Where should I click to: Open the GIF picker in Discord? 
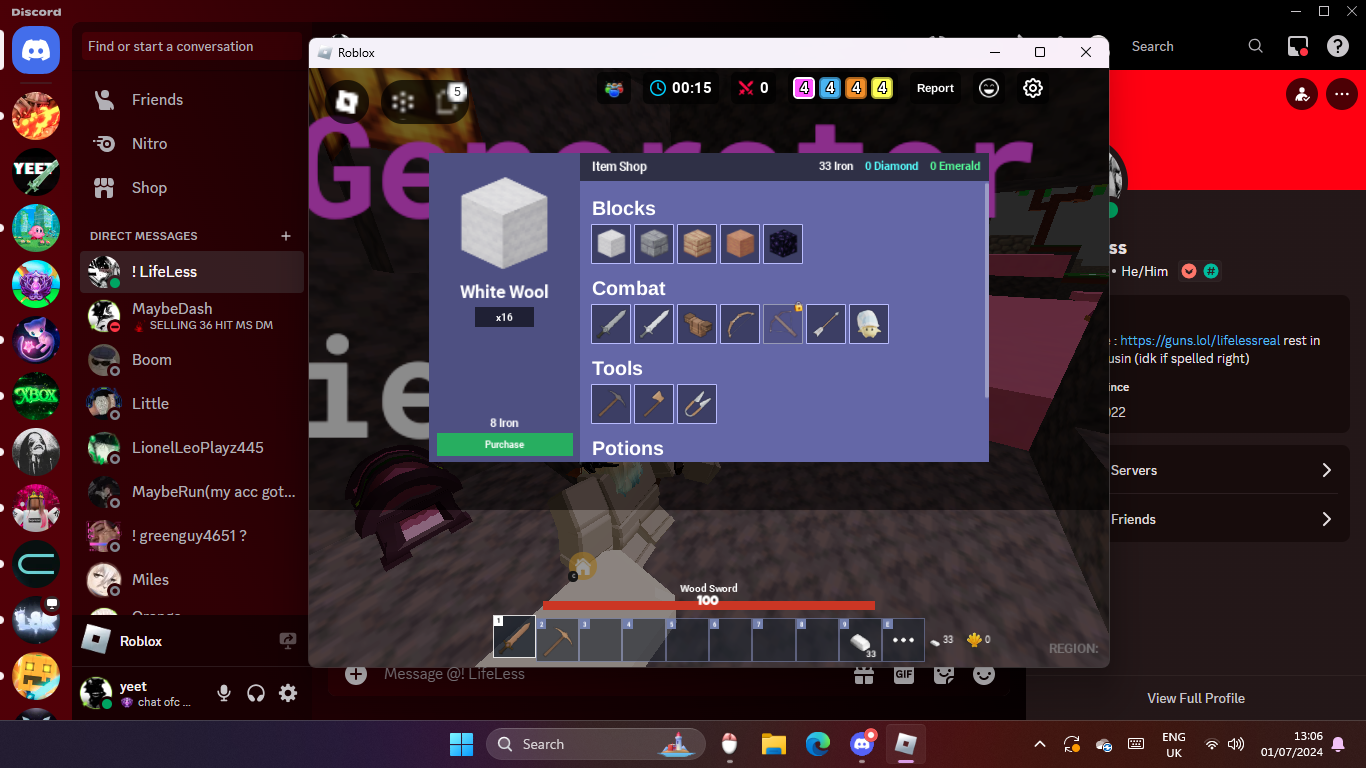[x=904, y=674]
